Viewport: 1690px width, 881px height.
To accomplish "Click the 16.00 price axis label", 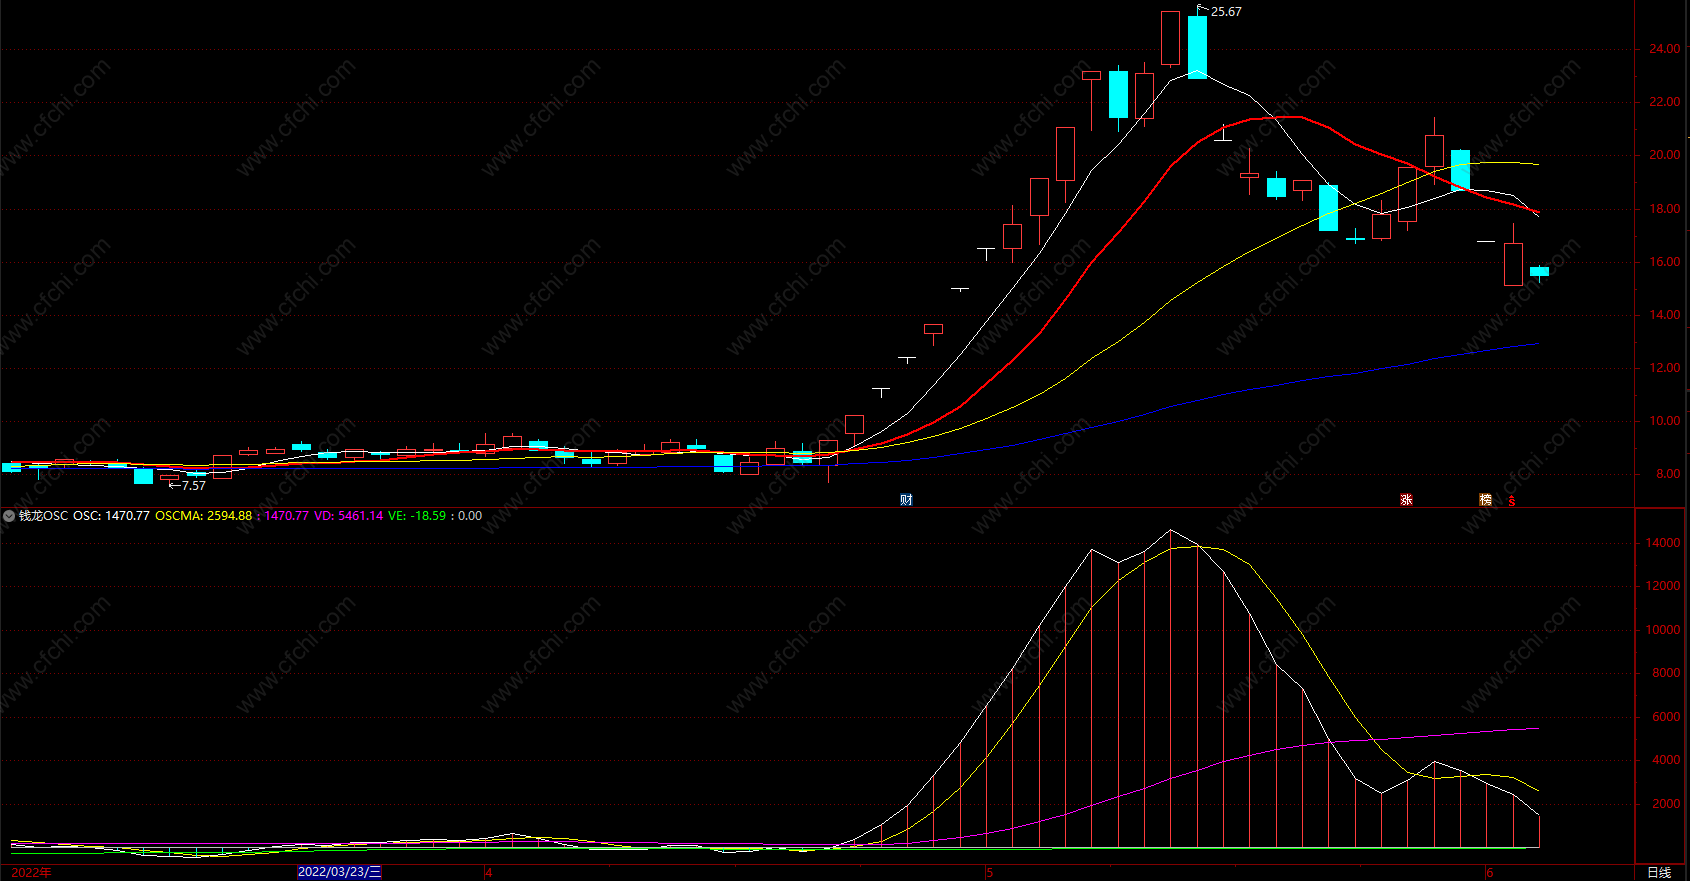I will click(x=1664, y=262).
